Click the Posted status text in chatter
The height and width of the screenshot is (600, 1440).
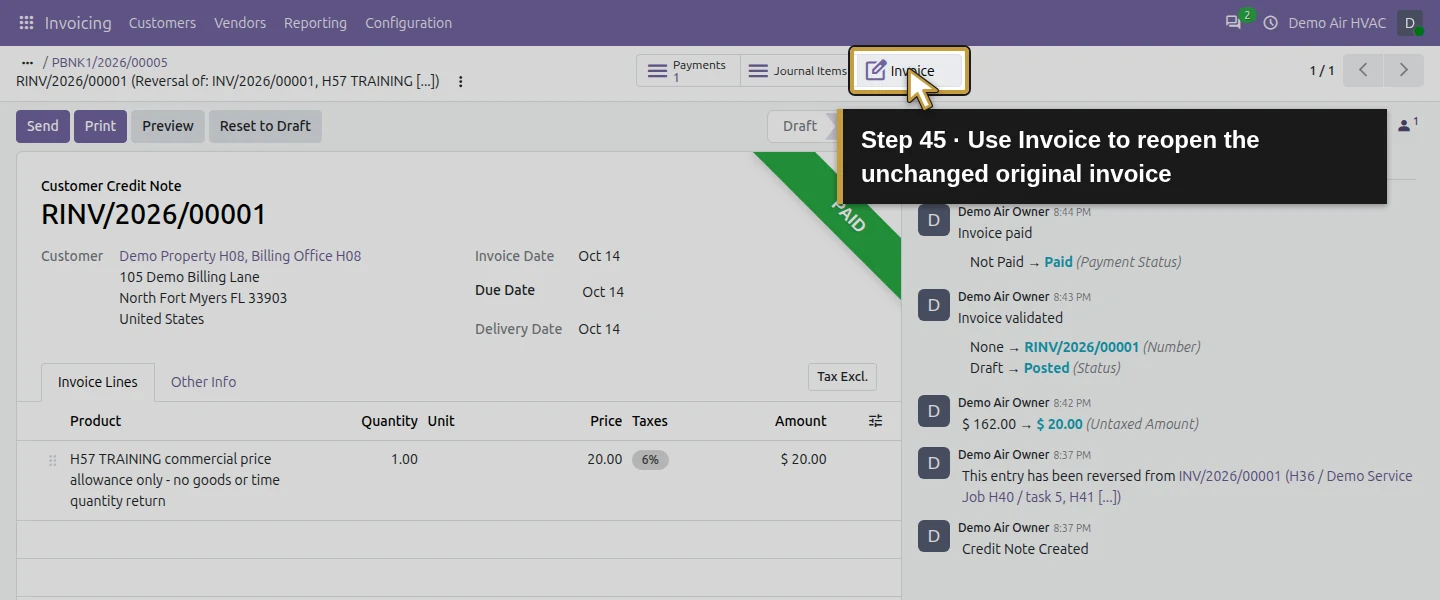click(x=1046, y=368)
